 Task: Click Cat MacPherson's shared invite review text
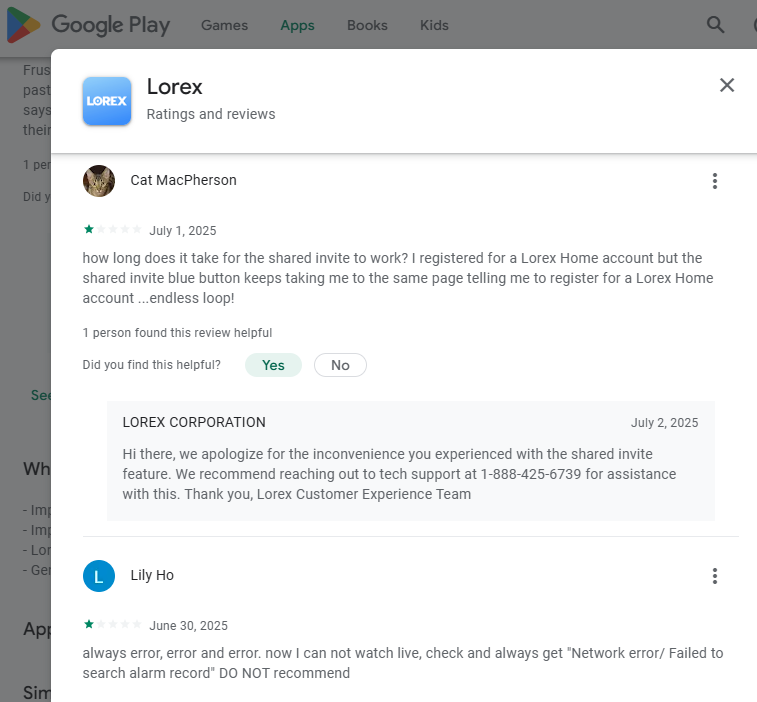click(398, 278)
